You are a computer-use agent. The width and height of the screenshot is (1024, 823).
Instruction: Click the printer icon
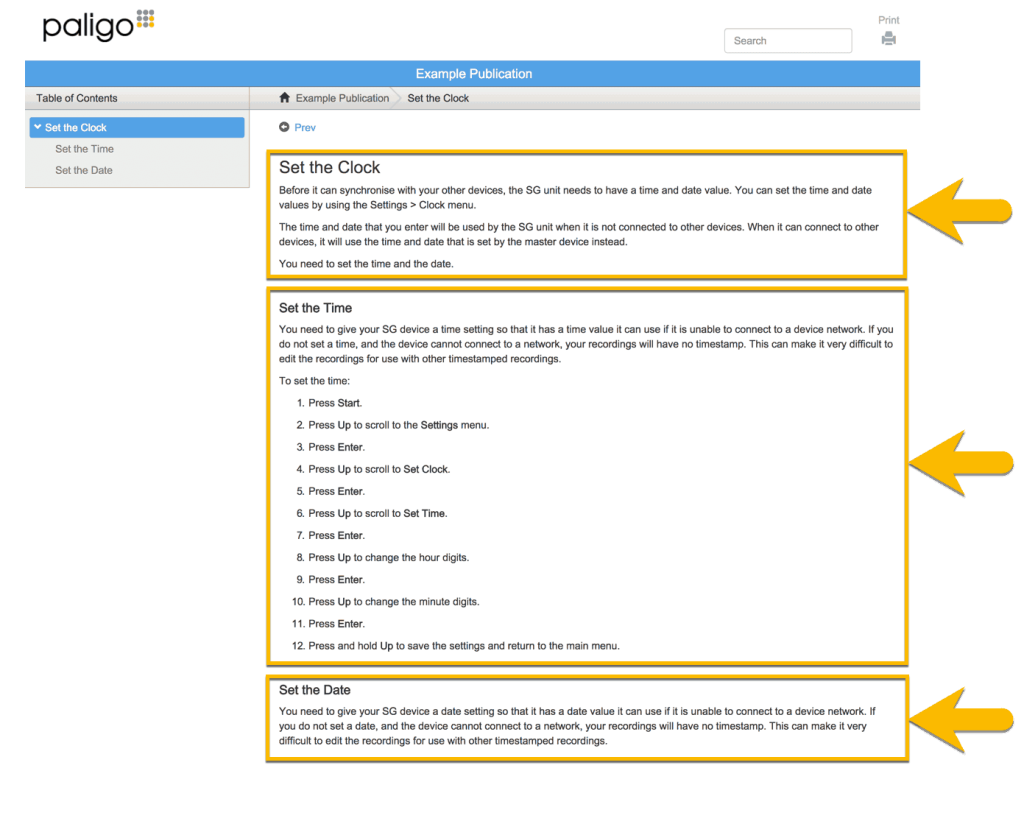888,39
